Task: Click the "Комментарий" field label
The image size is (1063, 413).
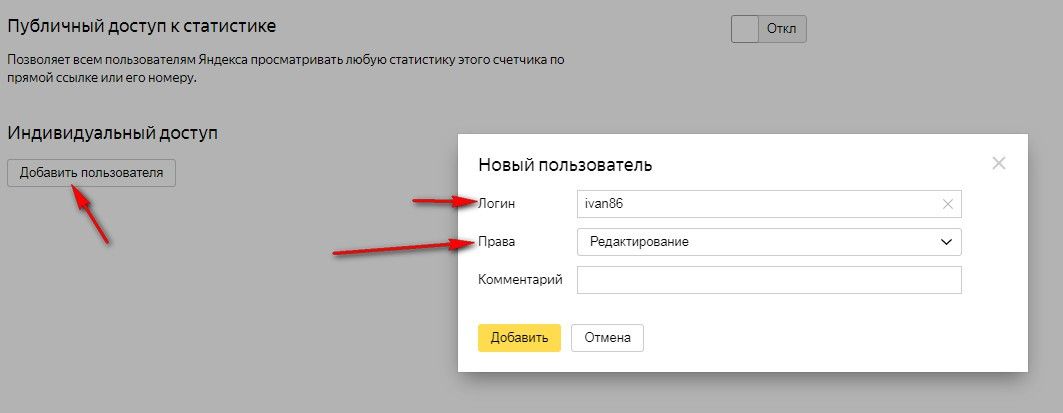Action: (520, 280)
